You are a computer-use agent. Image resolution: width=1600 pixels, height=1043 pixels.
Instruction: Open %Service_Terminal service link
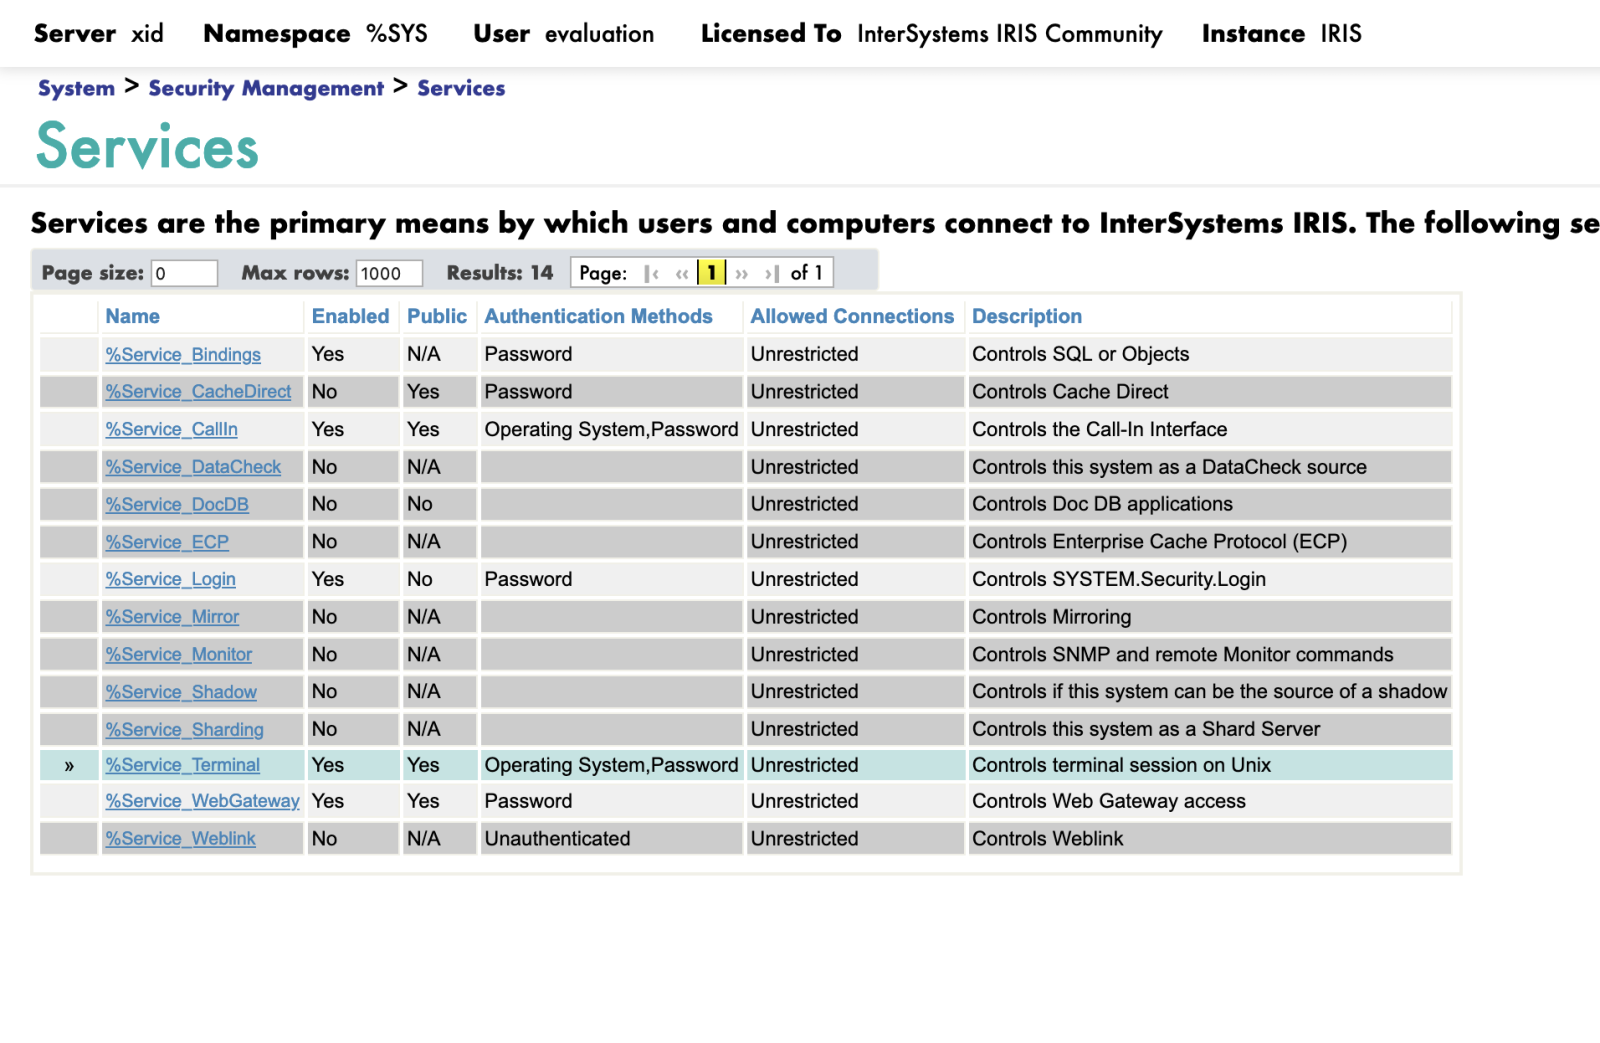(x=182, y=765)
